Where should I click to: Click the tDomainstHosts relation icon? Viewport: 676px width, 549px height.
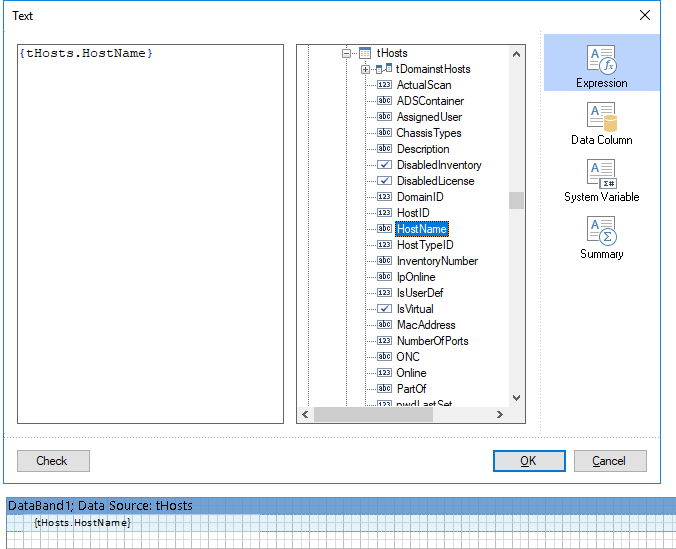tap(384, 69)
